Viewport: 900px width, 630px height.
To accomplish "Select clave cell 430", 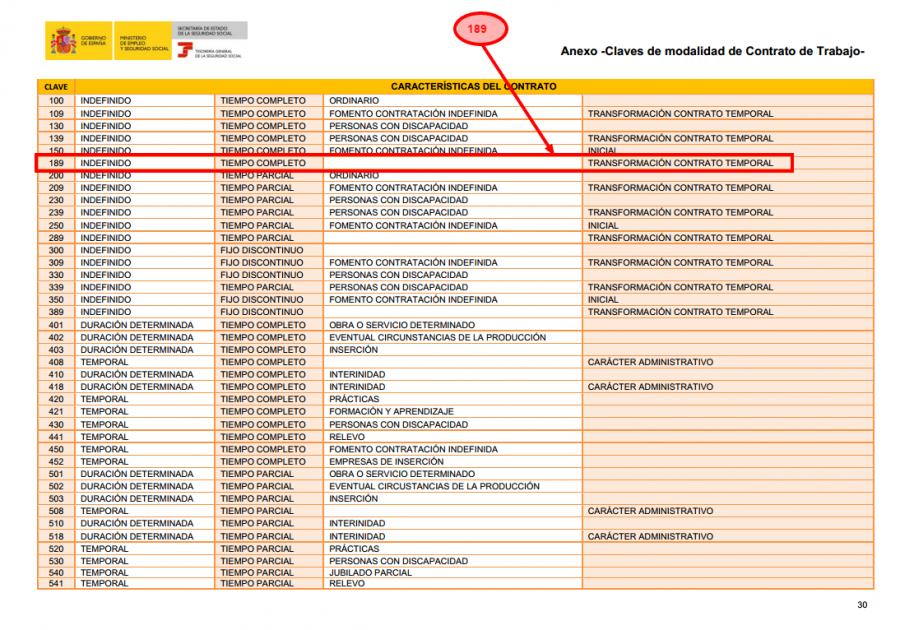I will tap(56, 425).
